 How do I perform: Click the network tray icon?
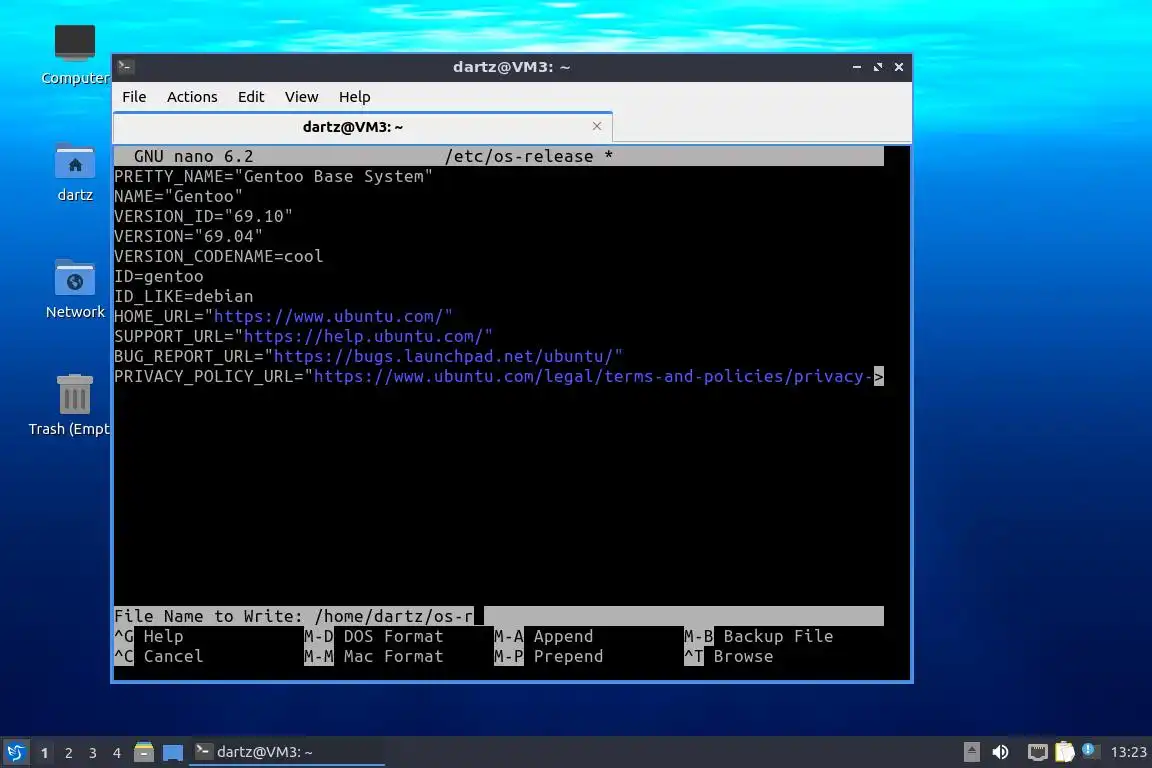pos(1037,752)
